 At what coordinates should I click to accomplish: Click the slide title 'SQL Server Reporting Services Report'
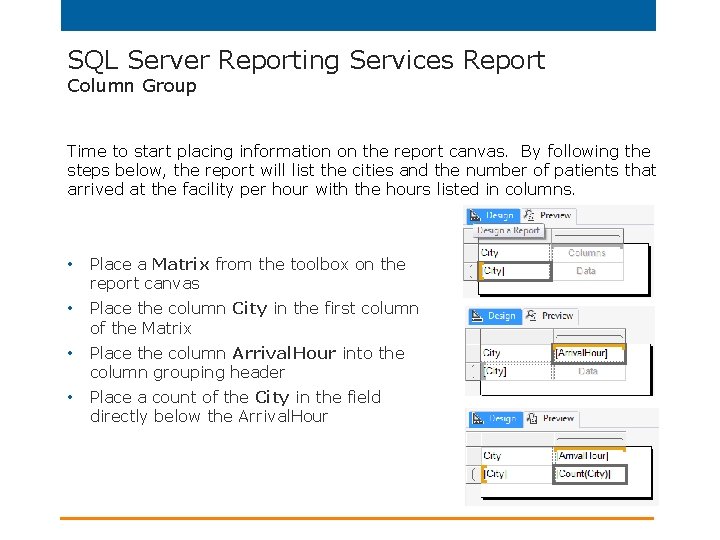click(306, 61)
